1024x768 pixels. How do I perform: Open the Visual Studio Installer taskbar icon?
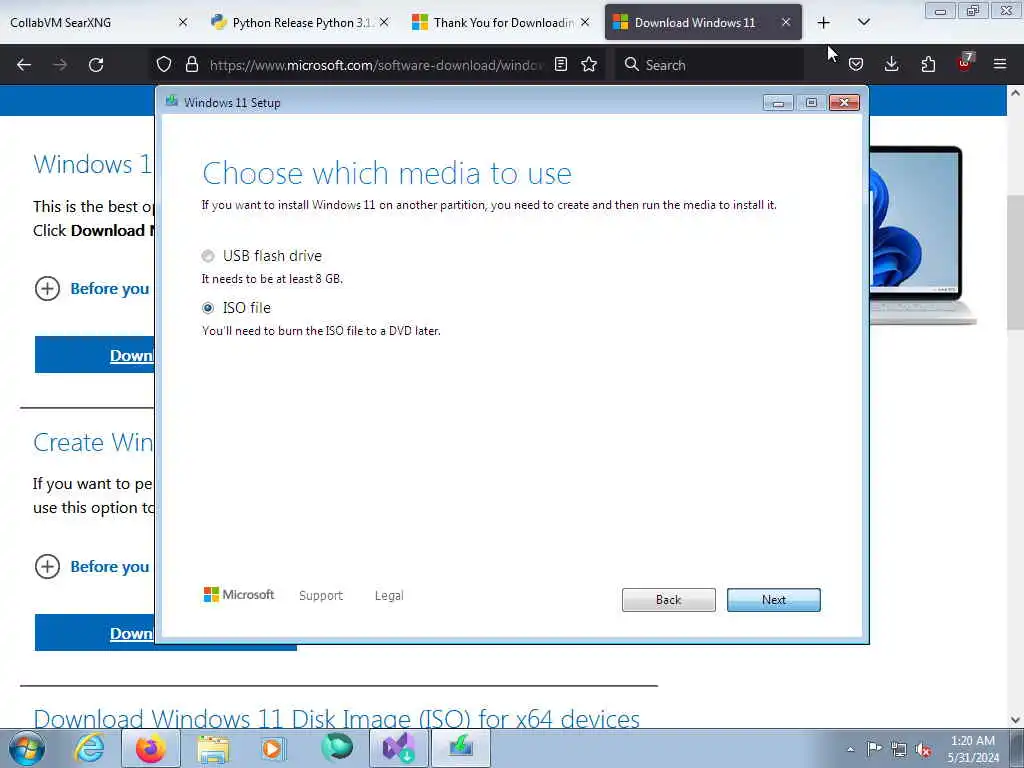pos(398,748)
